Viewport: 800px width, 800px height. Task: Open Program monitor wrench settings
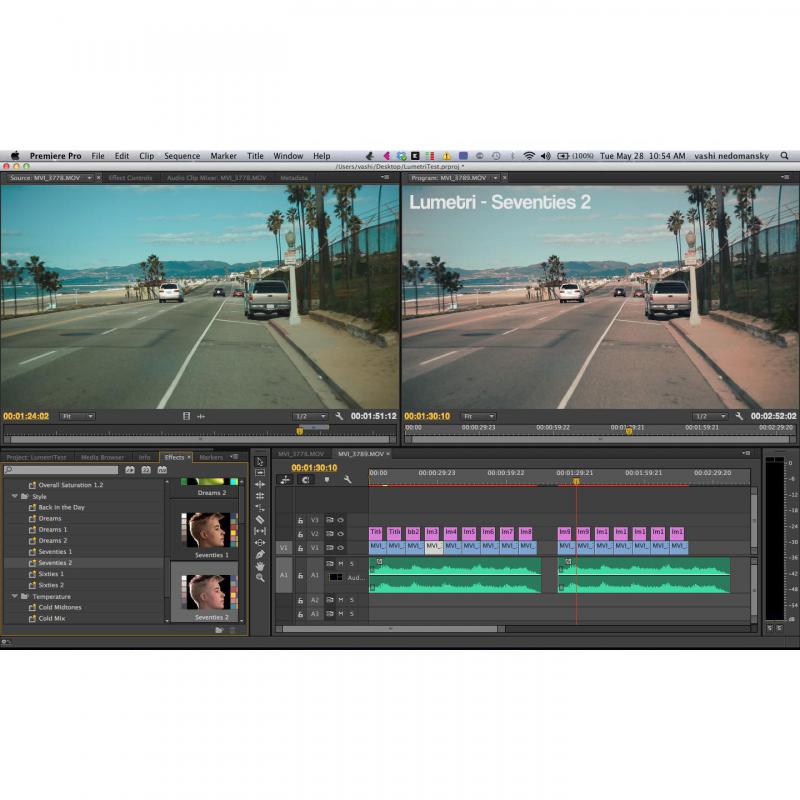pyautogui.click(x=739, y=416)
